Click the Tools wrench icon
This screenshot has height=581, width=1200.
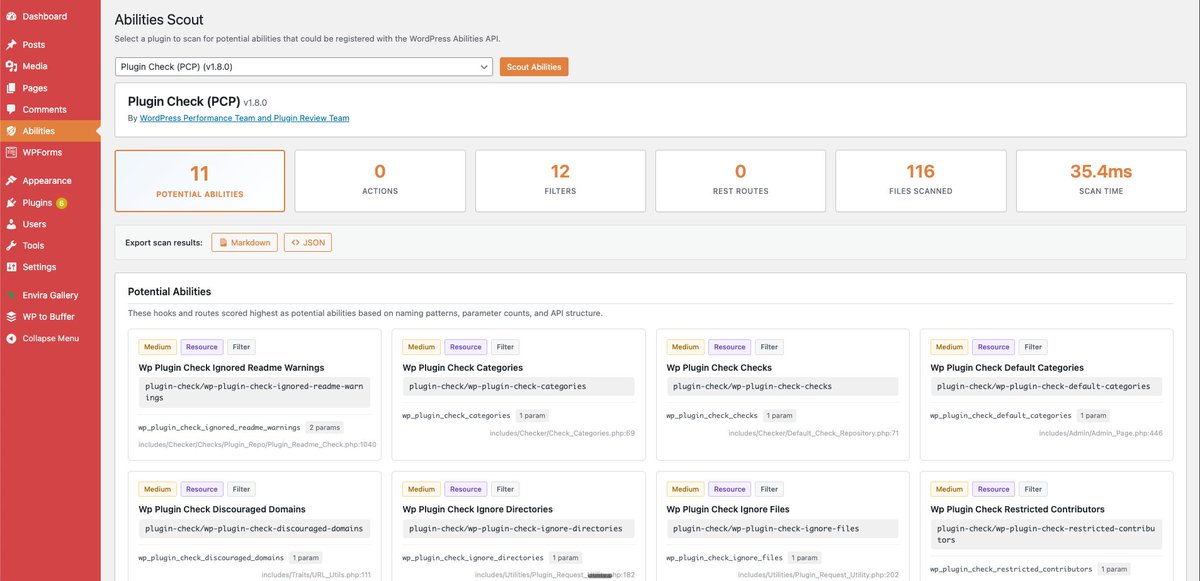click(11, 246)
